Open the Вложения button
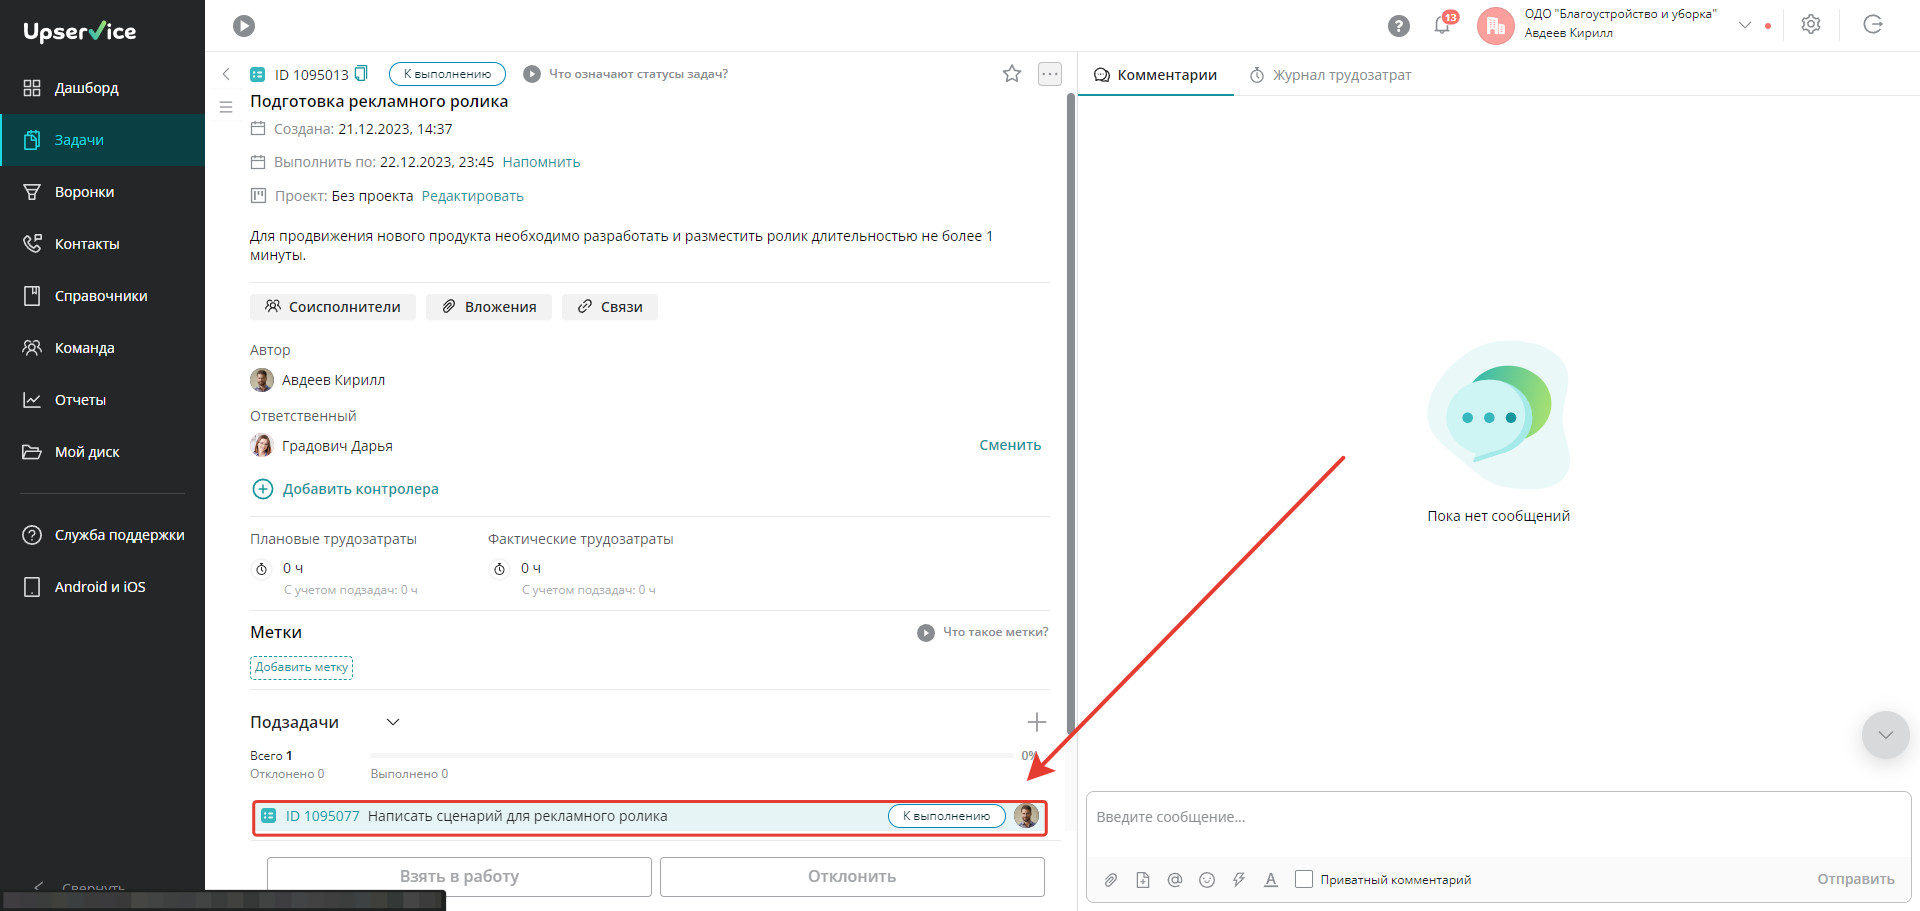The image size is (1920, 911). [490, 307]
